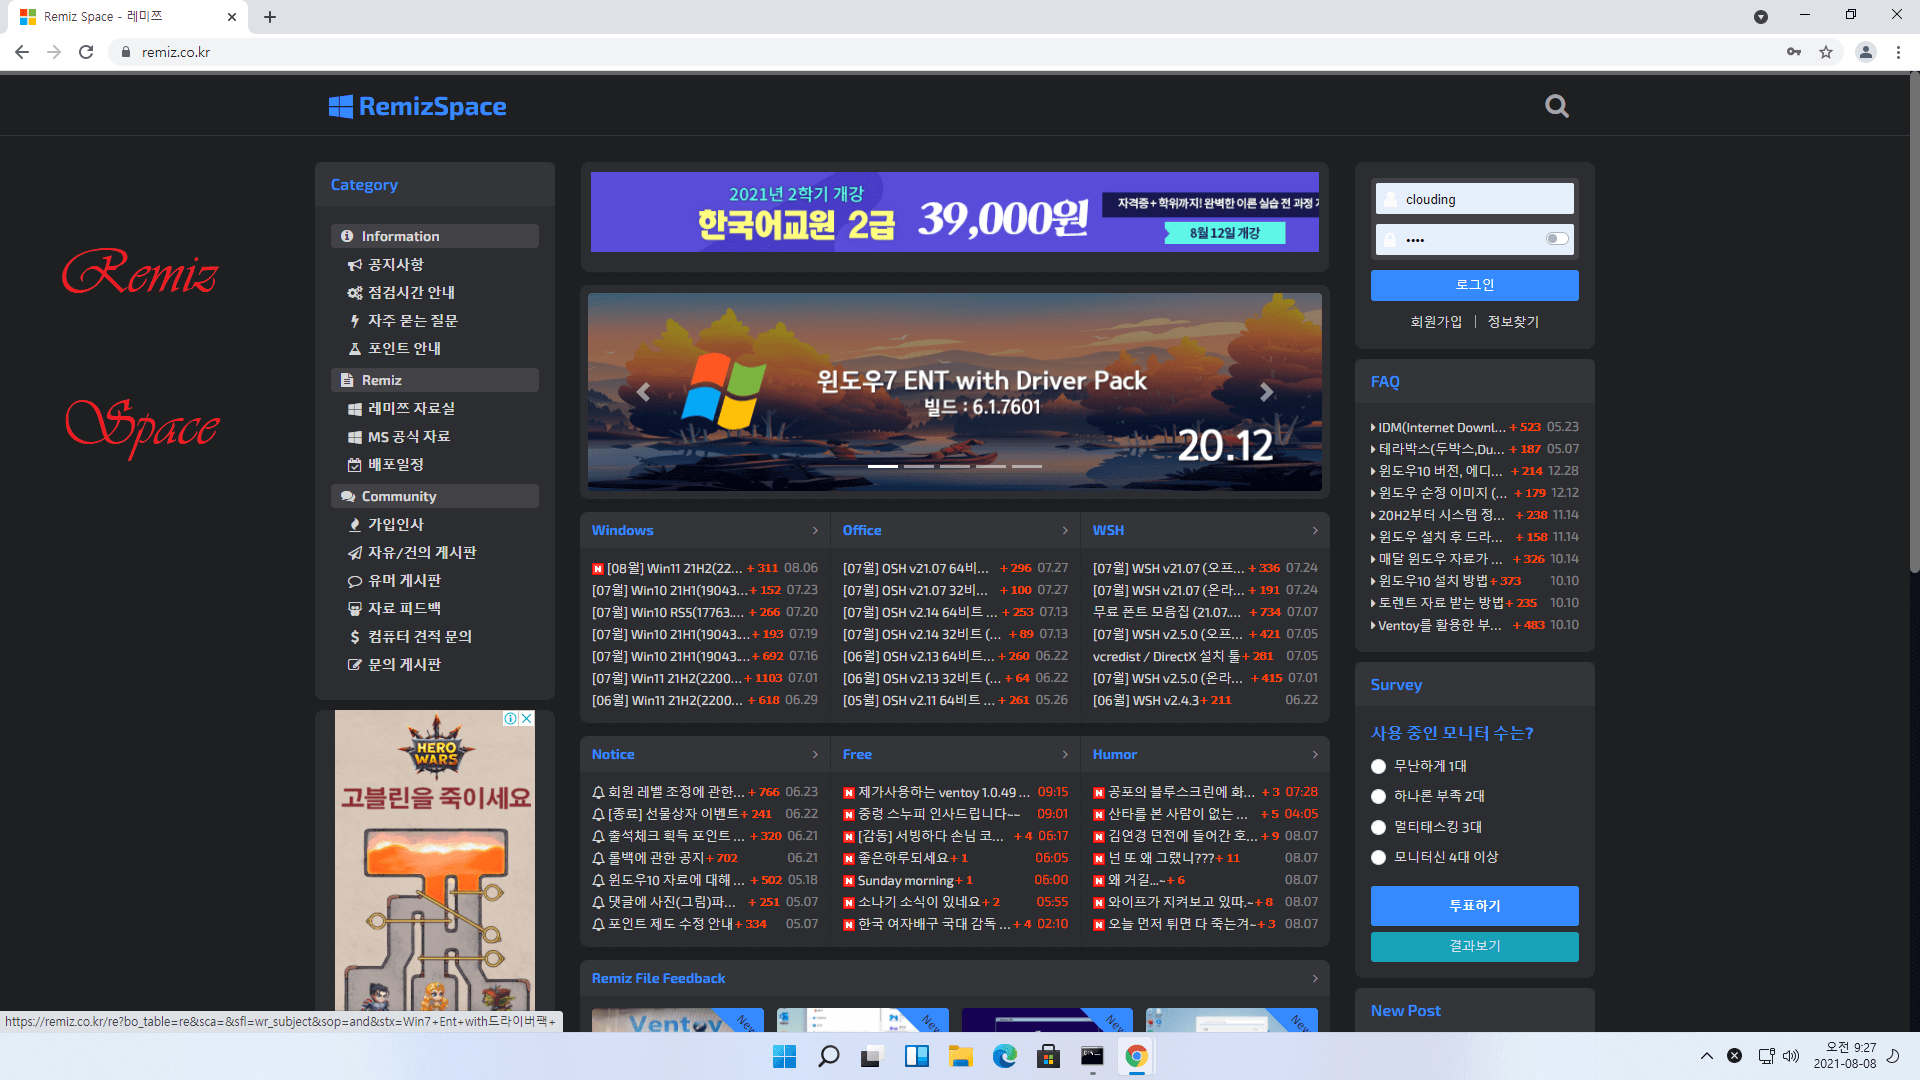Select '하나론 부족 2대' survey option

point(1378,797)
